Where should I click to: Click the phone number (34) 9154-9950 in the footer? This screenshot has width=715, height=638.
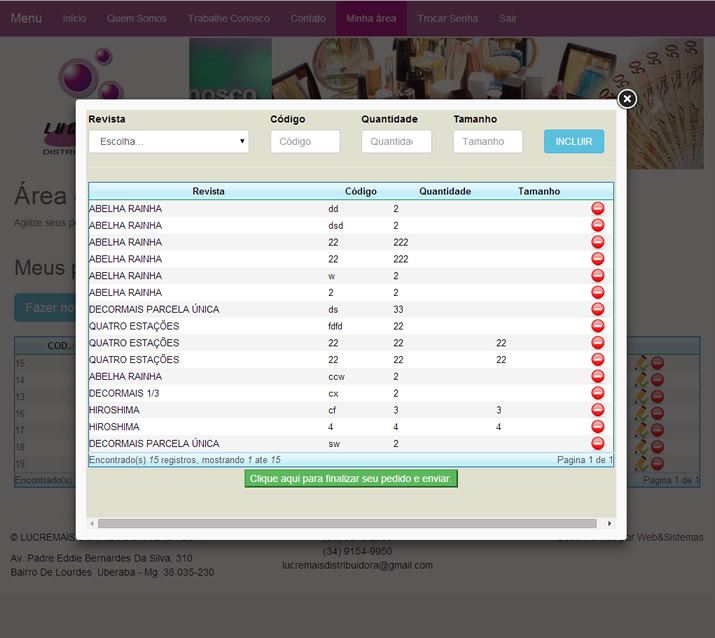coord(358,551)
